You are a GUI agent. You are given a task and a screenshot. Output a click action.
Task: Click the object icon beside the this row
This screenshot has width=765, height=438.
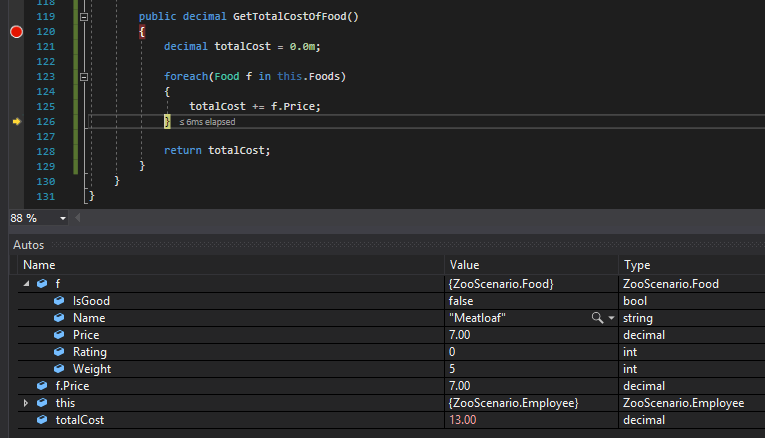(42, 403)
